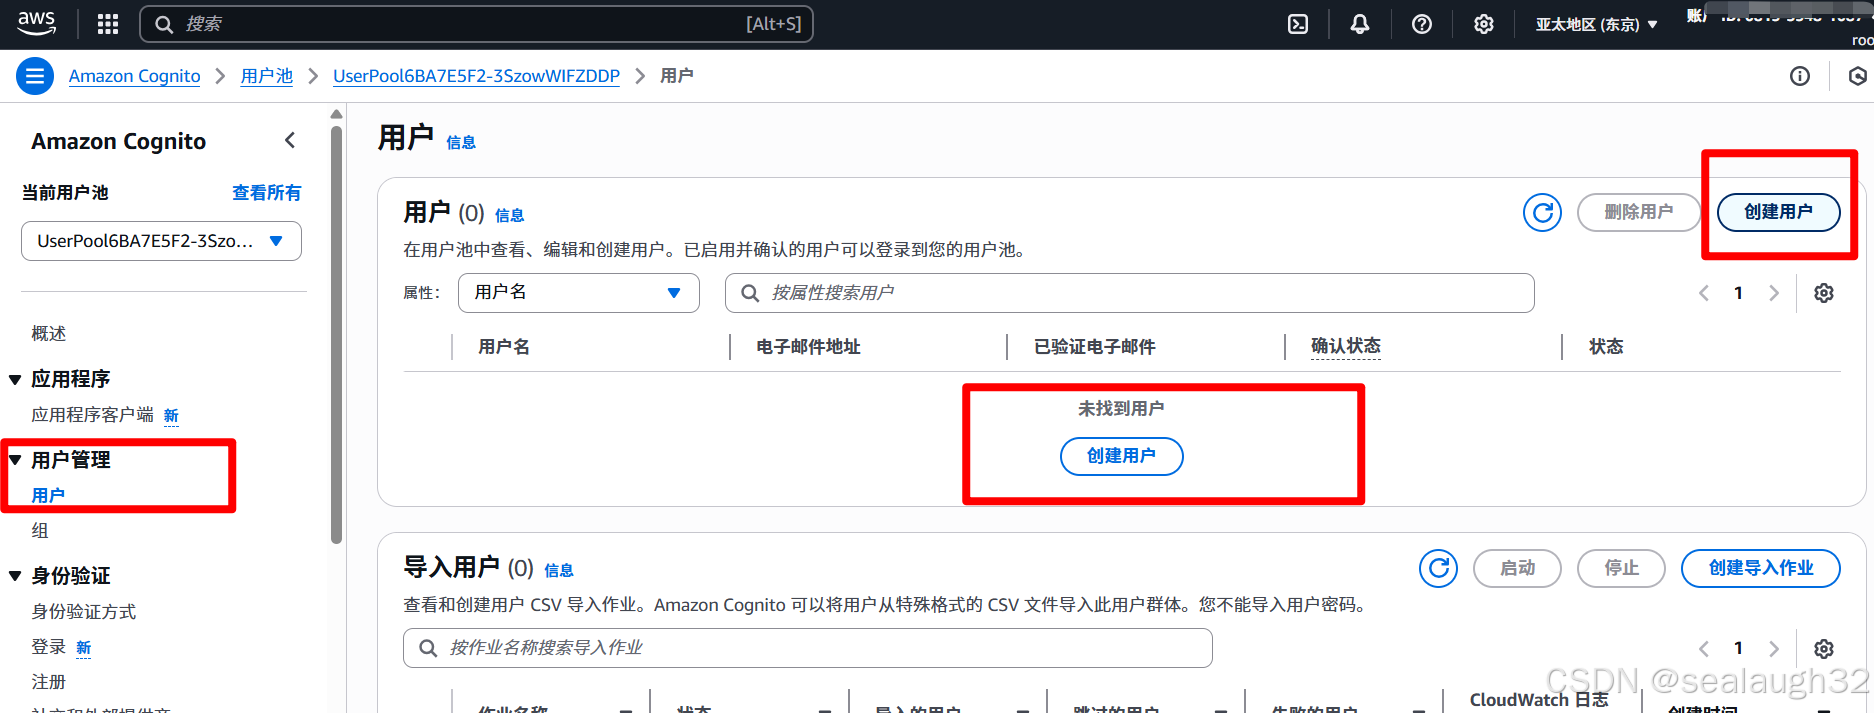Open the AWS services grid menu
The height and width of the screenshot is (713, 1874).
tap(108, 24)
